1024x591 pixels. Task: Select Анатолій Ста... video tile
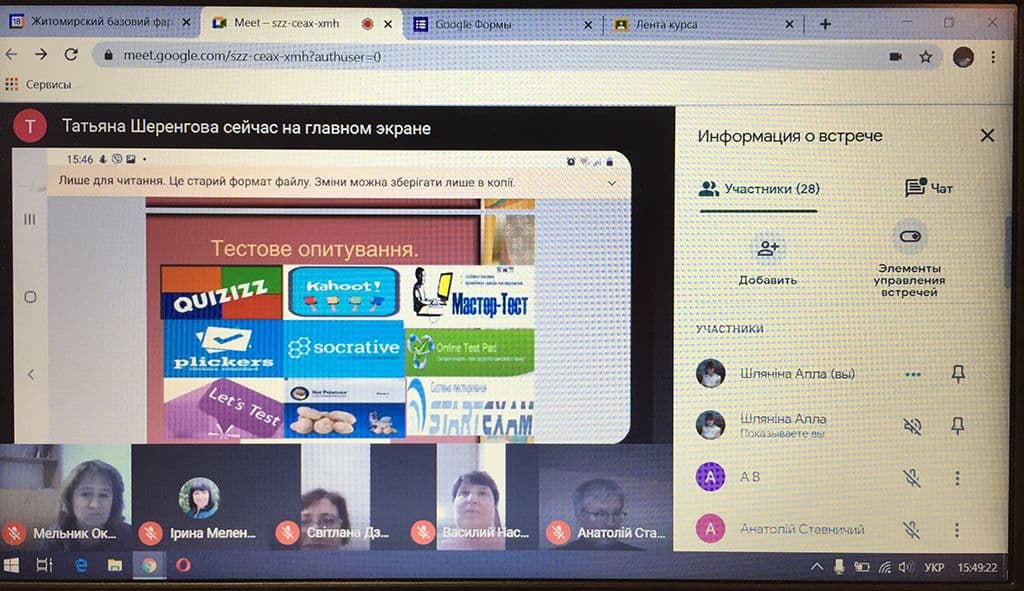[607, 496]
